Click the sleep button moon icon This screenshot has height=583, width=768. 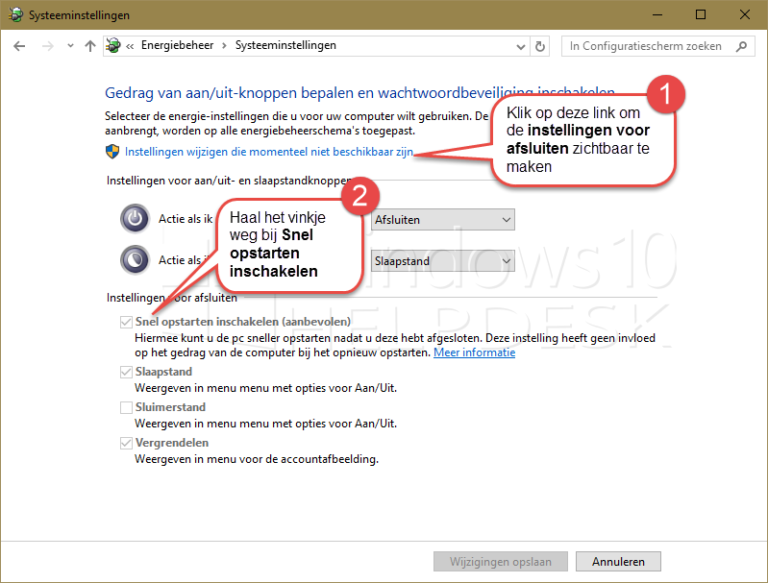tap(135, 260)
